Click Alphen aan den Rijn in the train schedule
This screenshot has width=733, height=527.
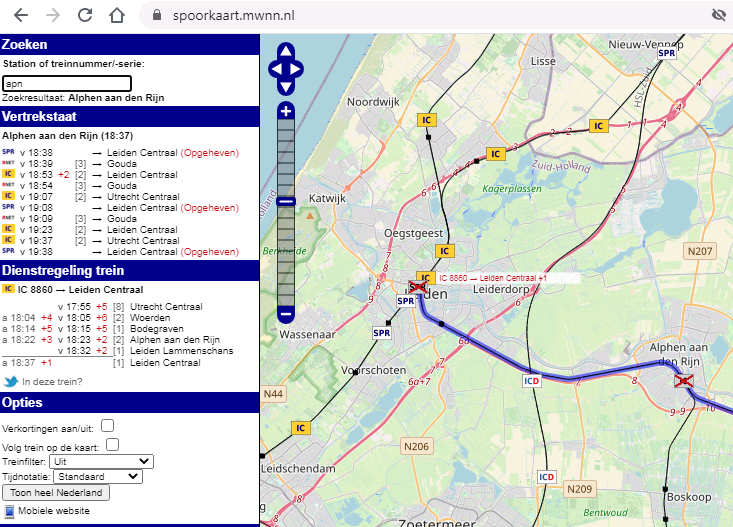175,339
